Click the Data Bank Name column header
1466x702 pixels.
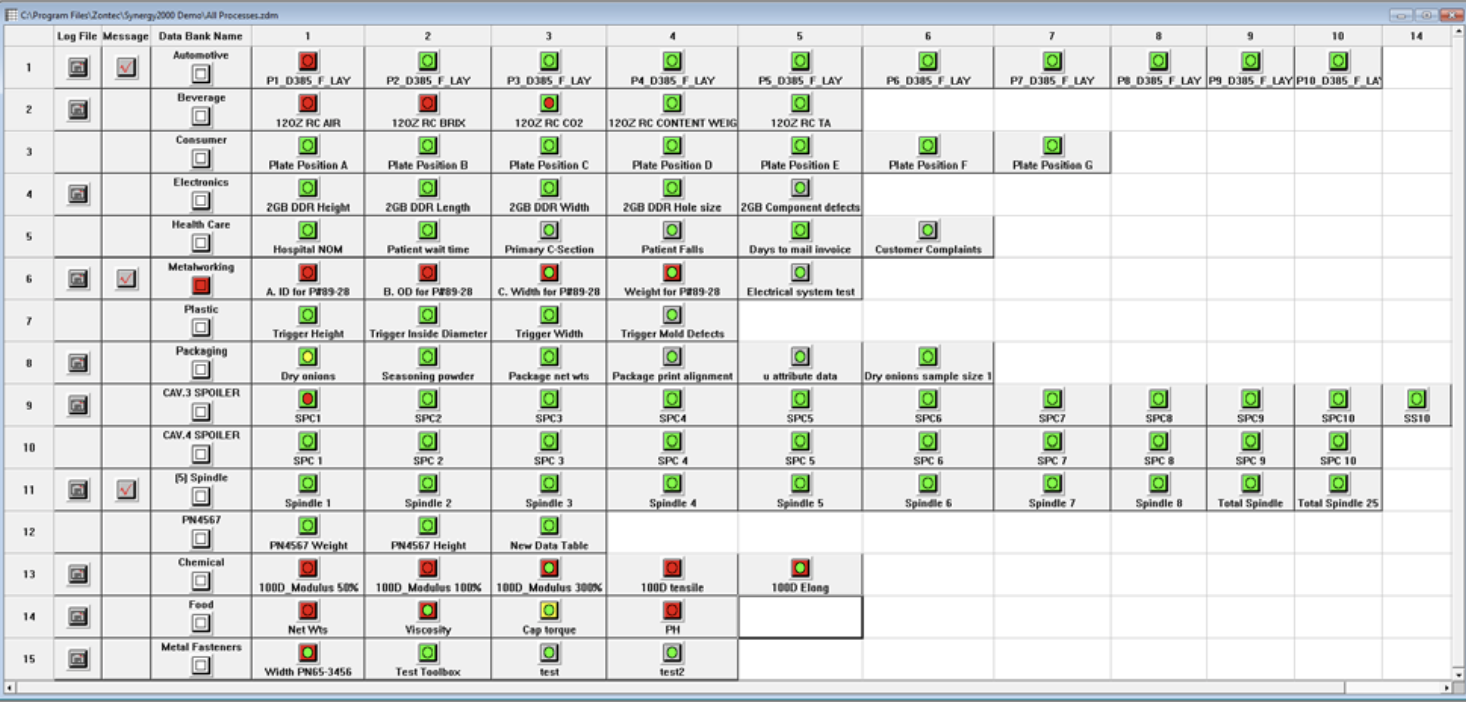(x=201, y=36)
